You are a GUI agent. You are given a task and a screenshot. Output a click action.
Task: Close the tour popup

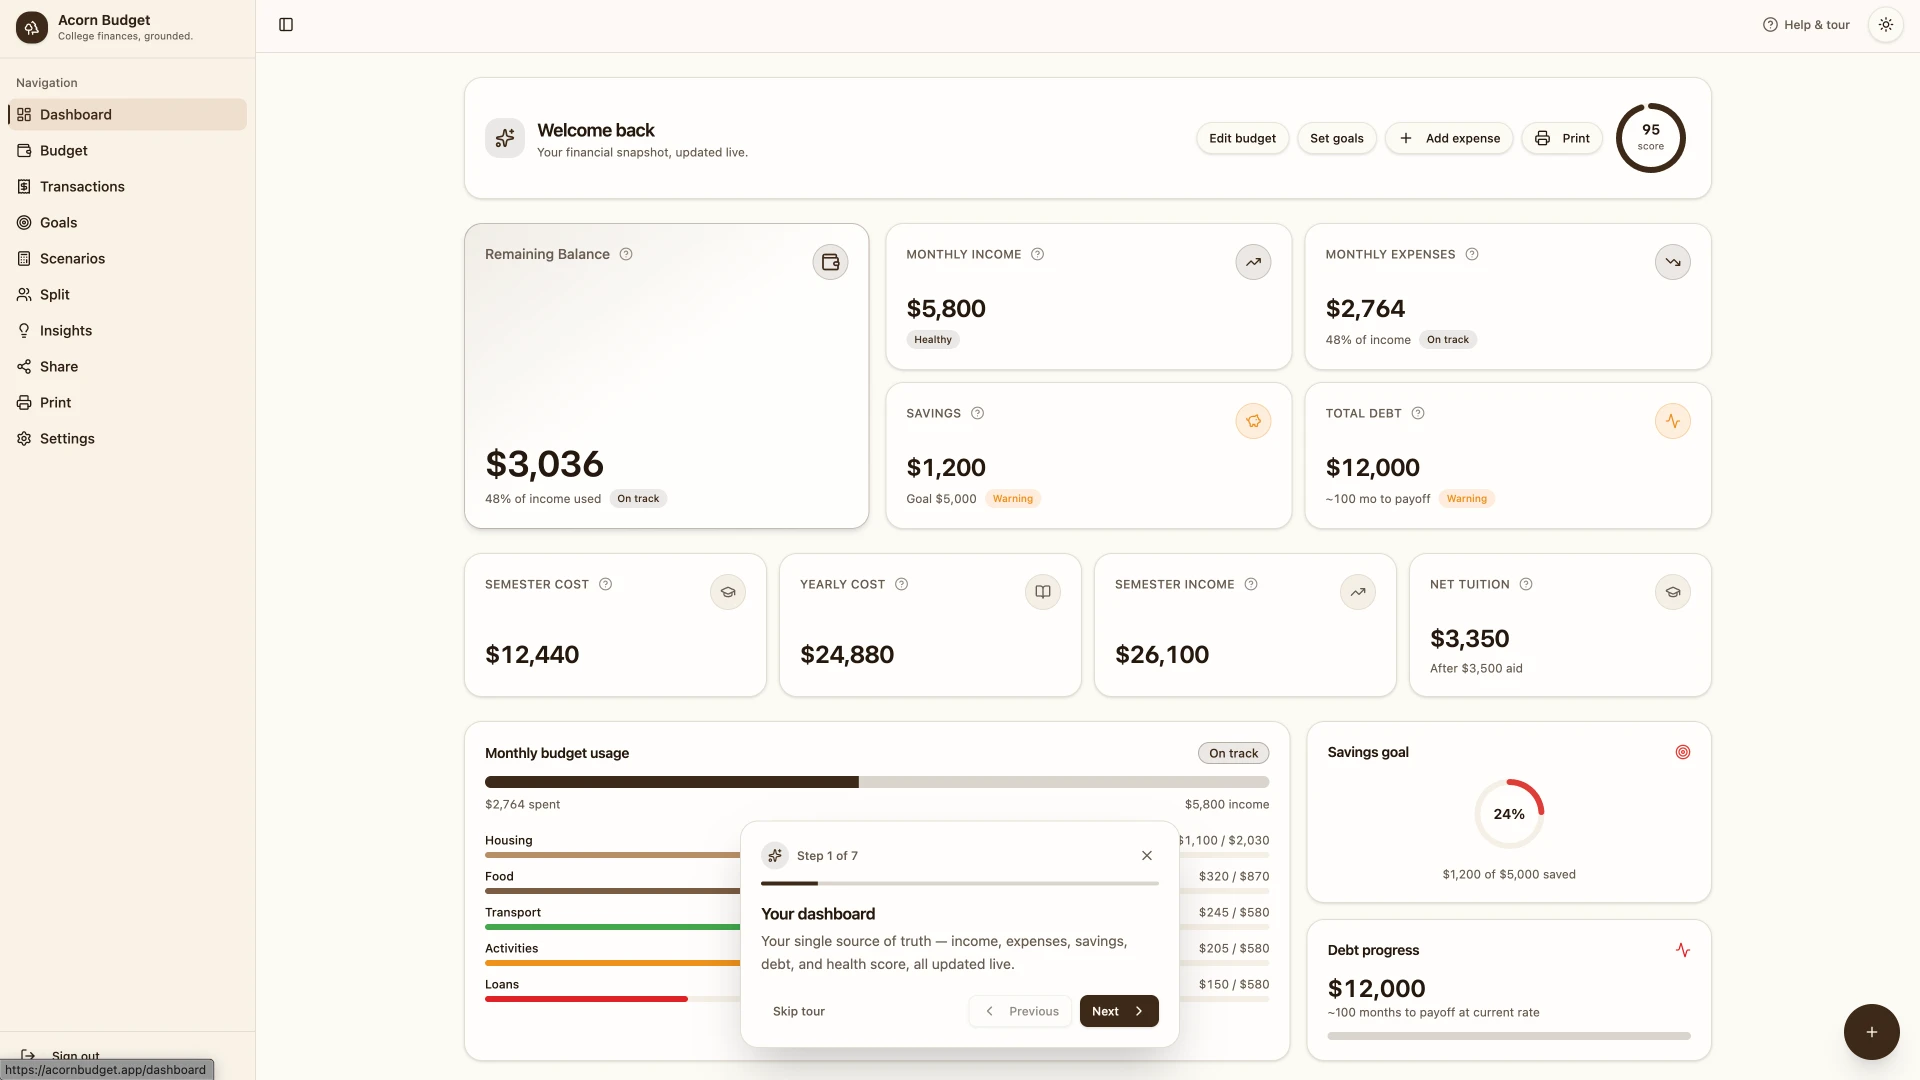pyautogui.click(x=1146, y=856)
